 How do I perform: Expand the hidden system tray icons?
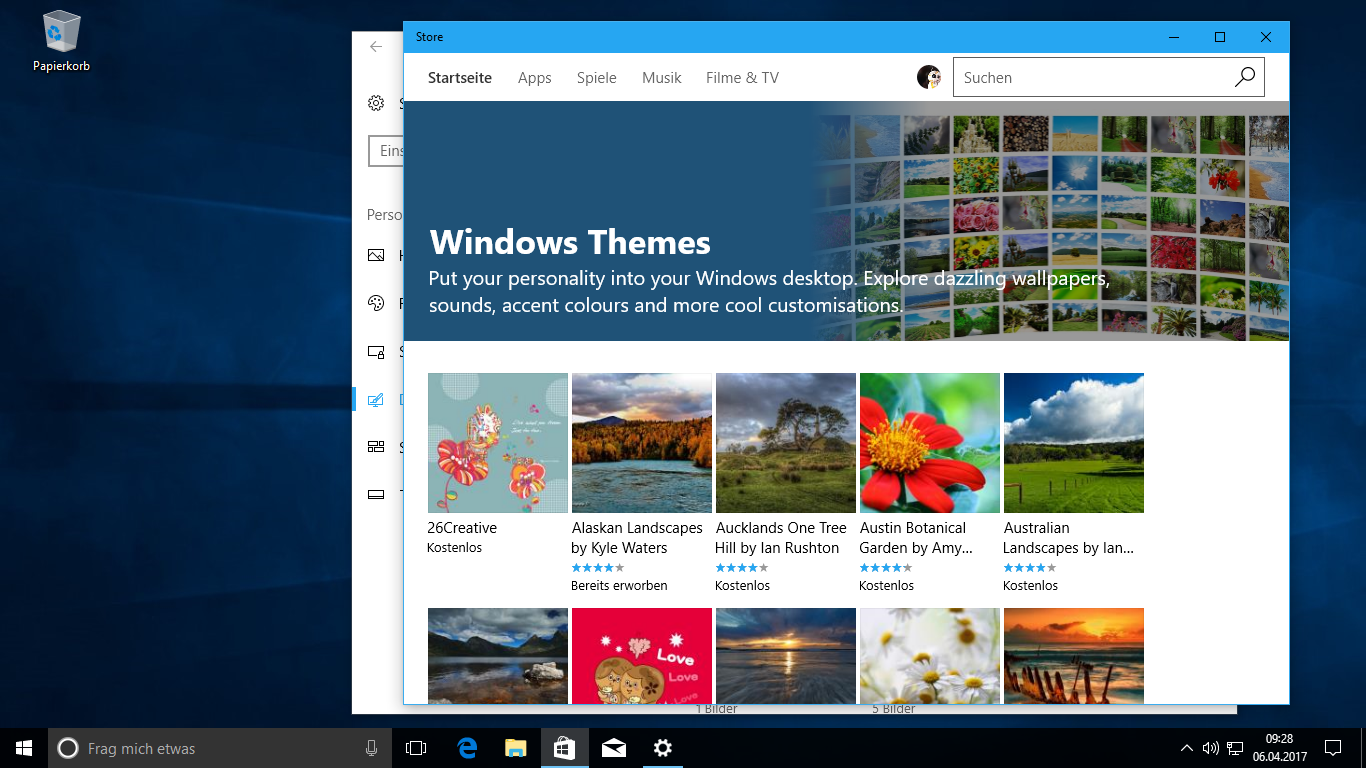(1186, 748)
